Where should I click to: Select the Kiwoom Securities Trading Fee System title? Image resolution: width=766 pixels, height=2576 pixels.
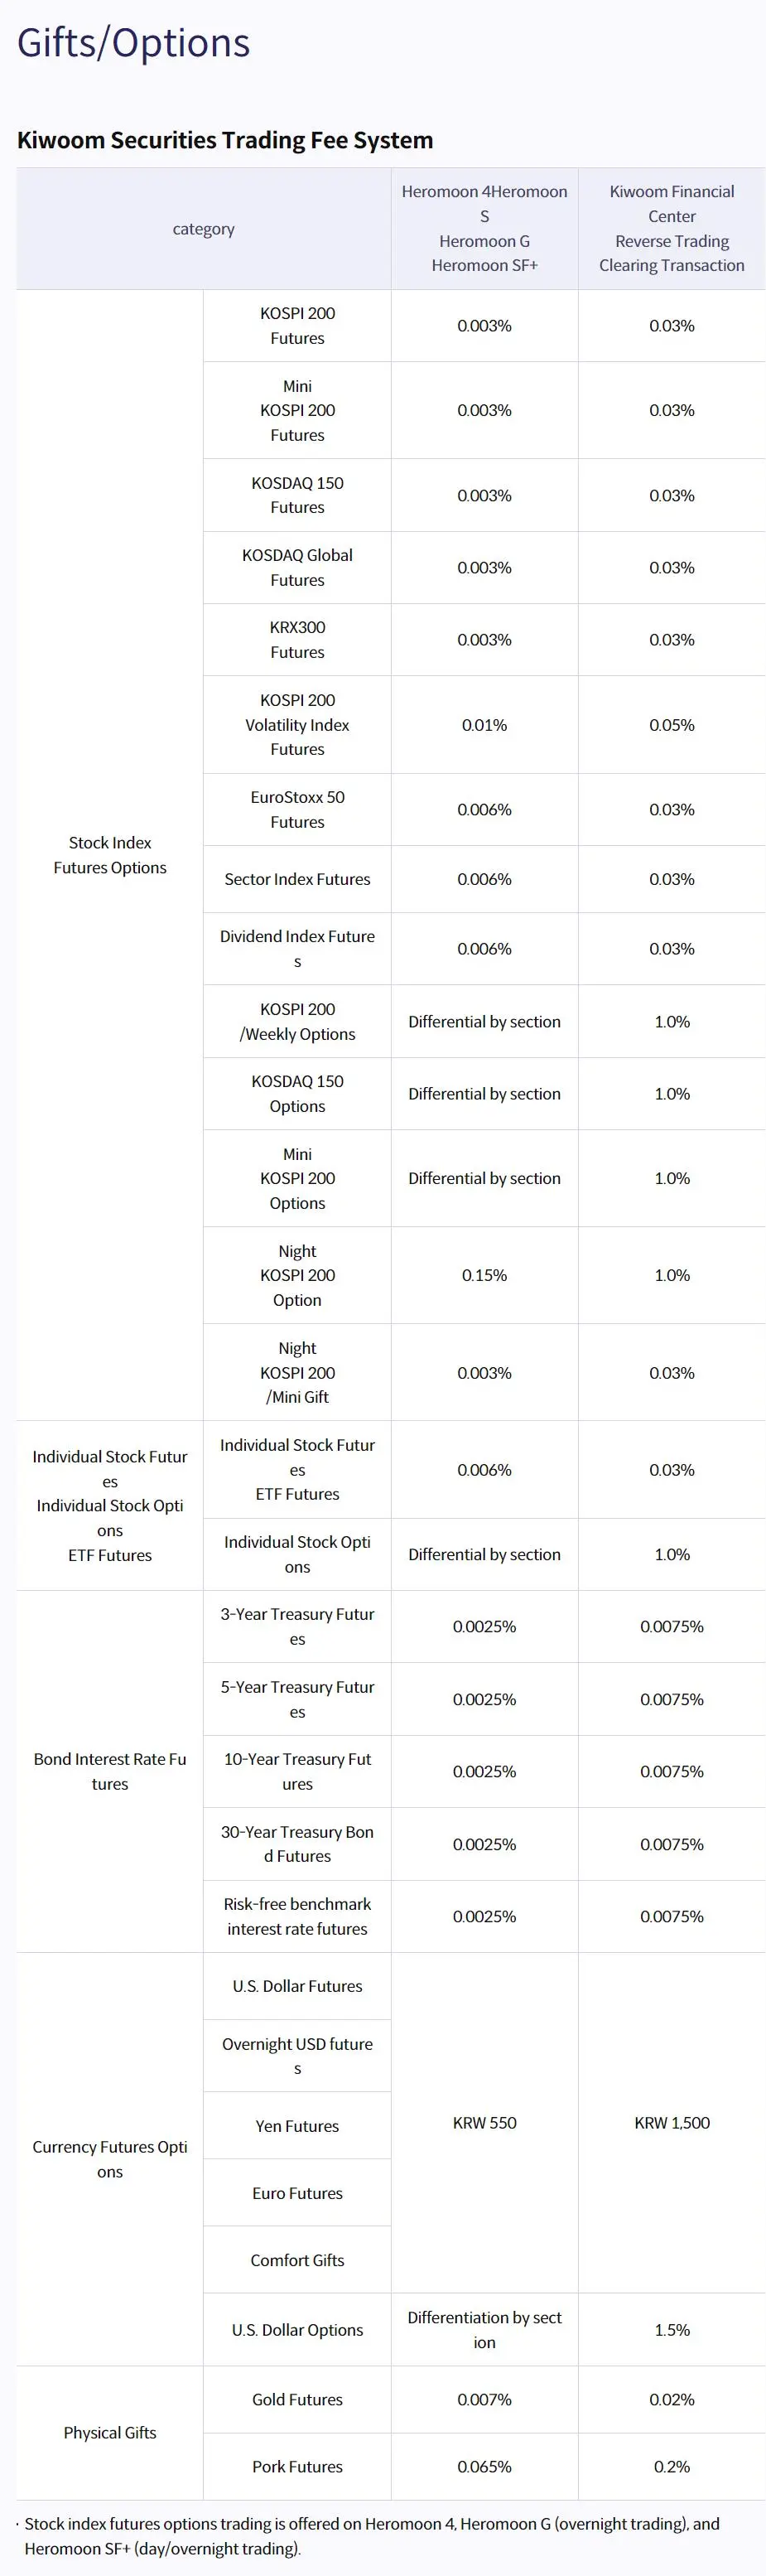click(225, 140)
